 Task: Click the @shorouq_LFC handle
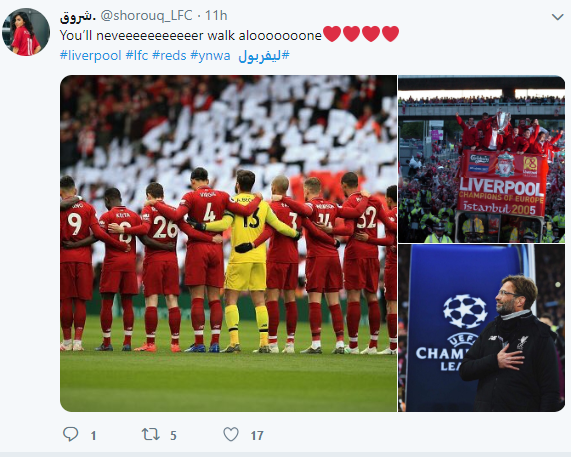pos(146,16)
